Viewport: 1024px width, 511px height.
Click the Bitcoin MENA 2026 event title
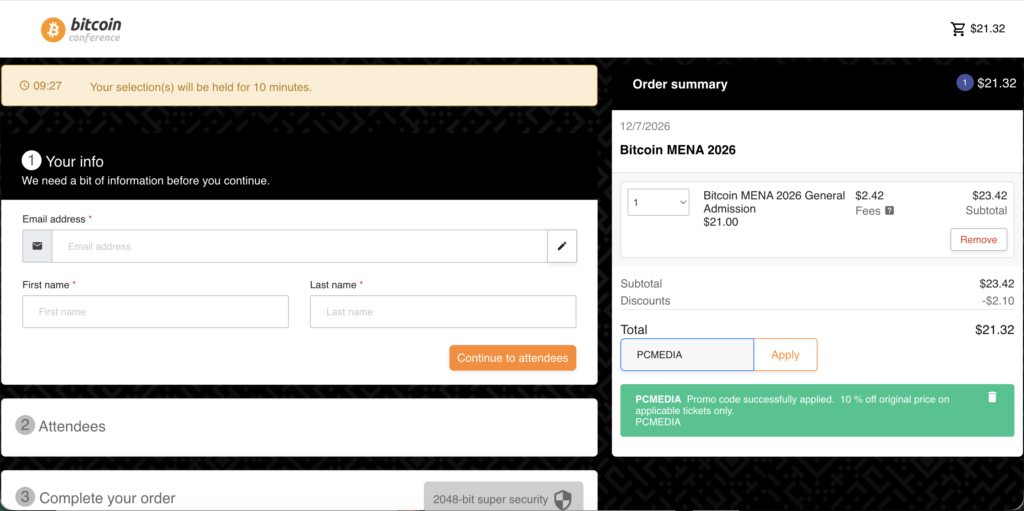(678, 150)
